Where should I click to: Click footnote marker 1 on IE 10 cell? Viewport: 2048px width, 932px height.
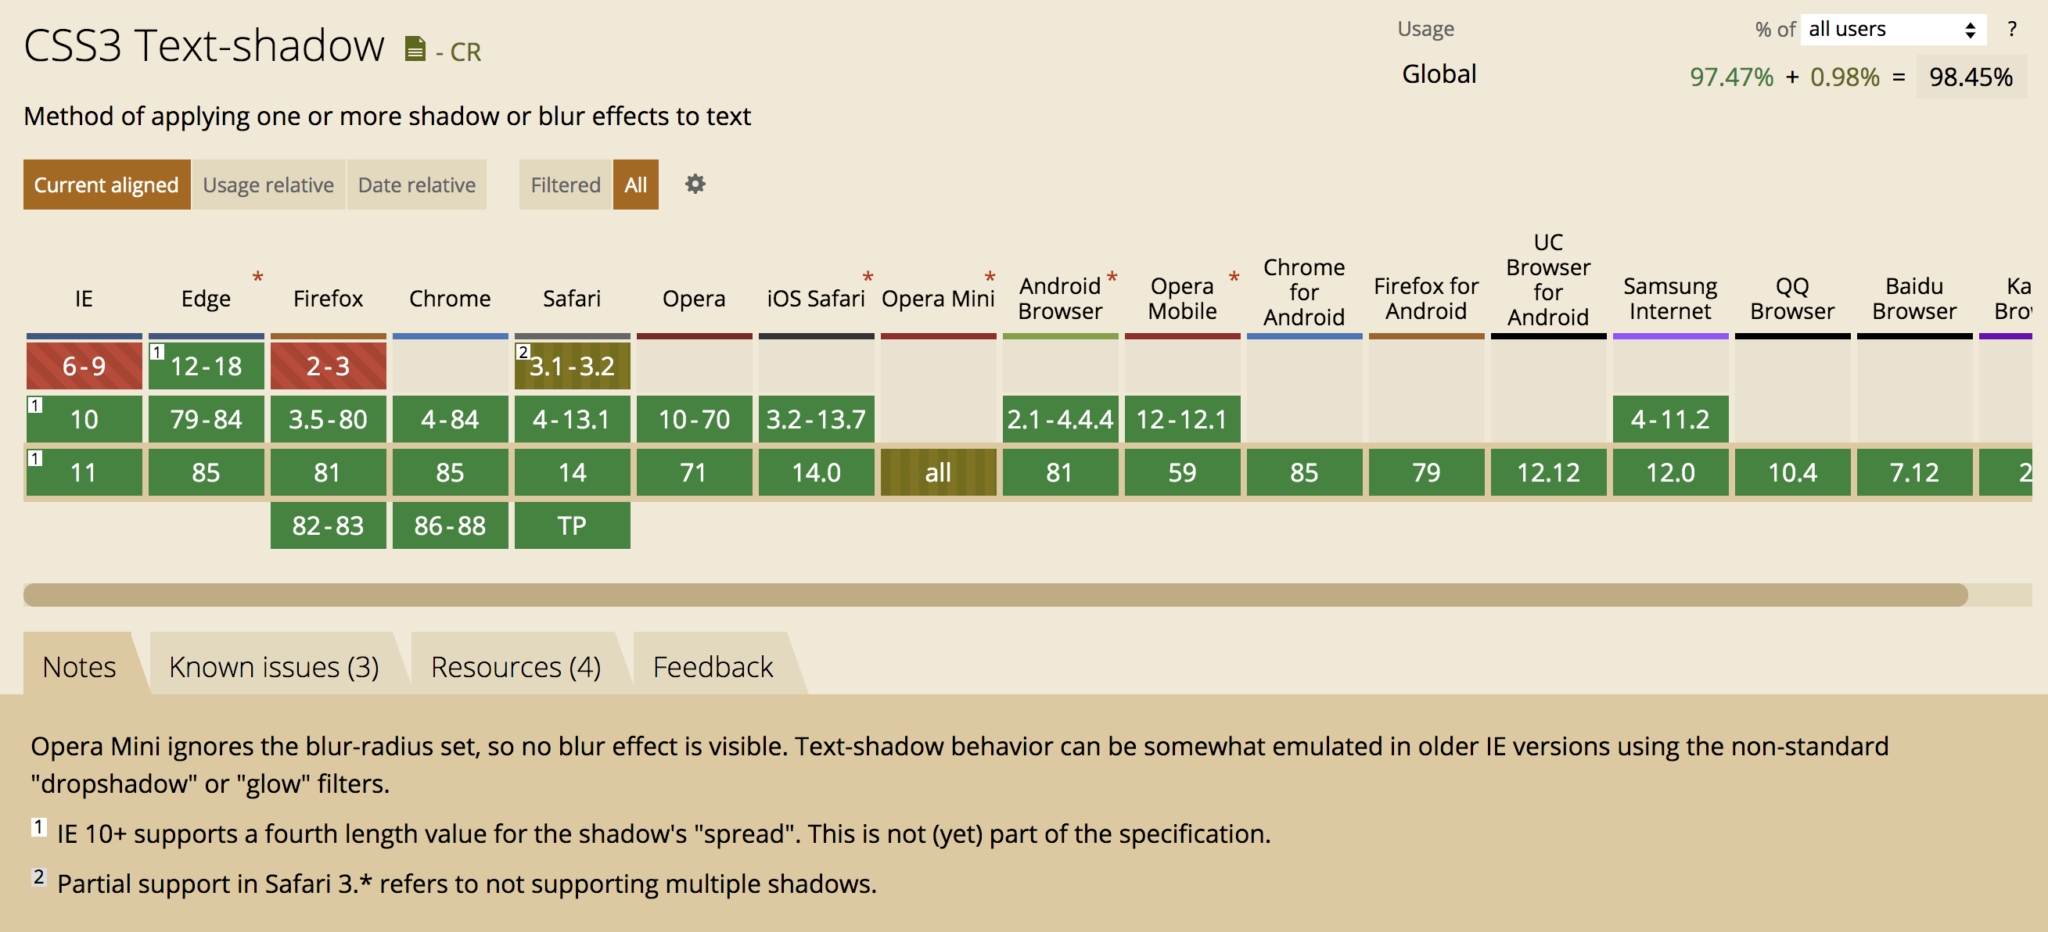click(x=35, y=404)
